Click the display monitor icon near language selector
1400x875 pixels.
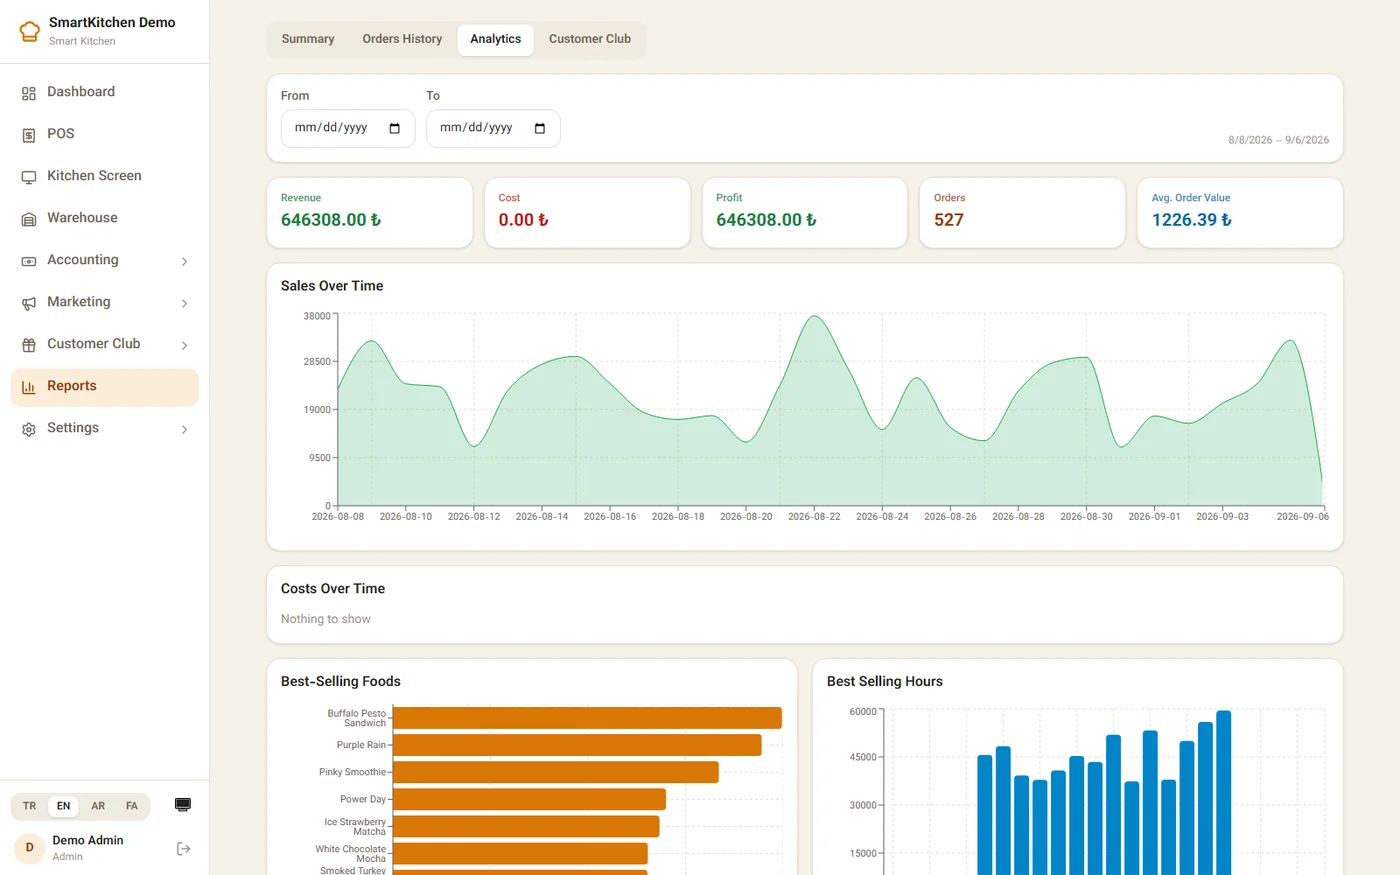pyautogui.click(x=183, y=805)
